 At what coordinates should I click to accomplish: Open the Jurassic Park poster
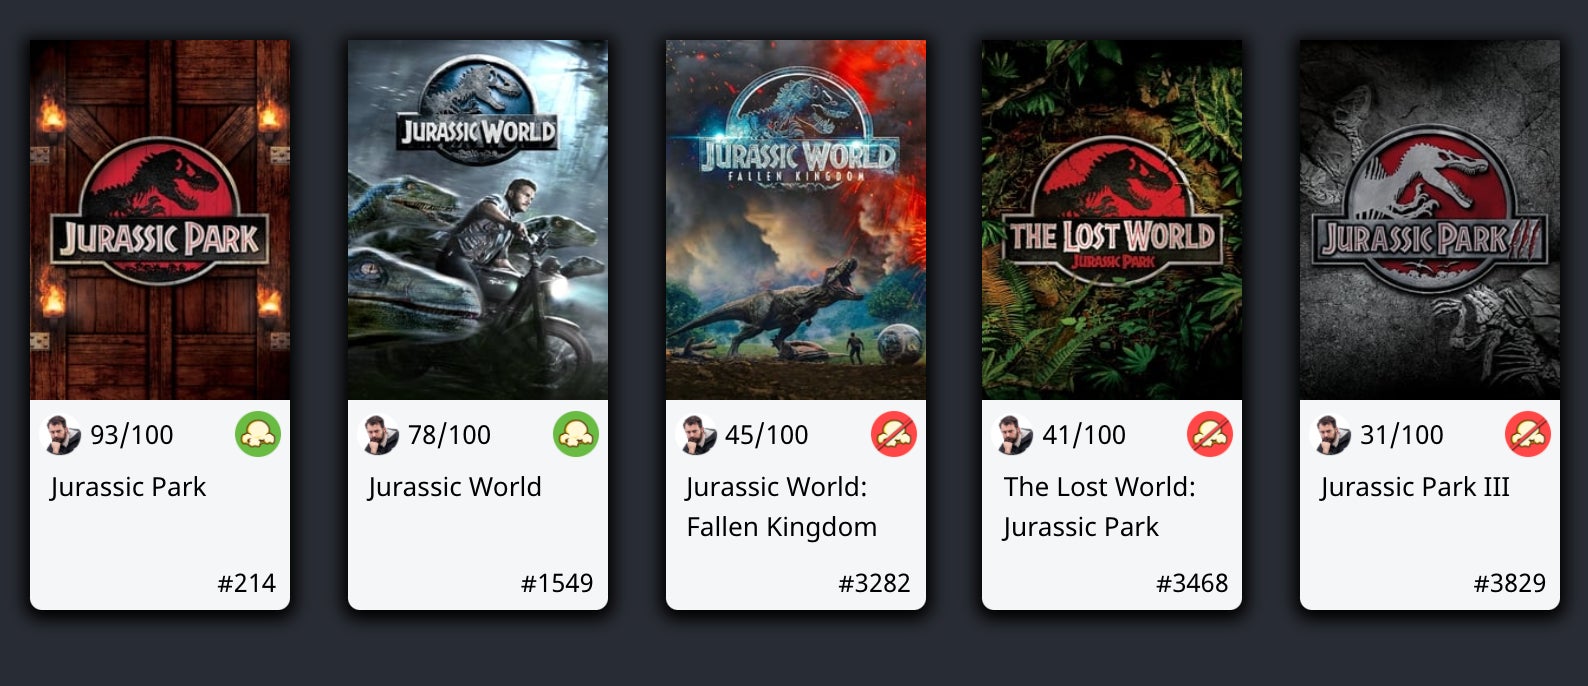pos(160,220)
